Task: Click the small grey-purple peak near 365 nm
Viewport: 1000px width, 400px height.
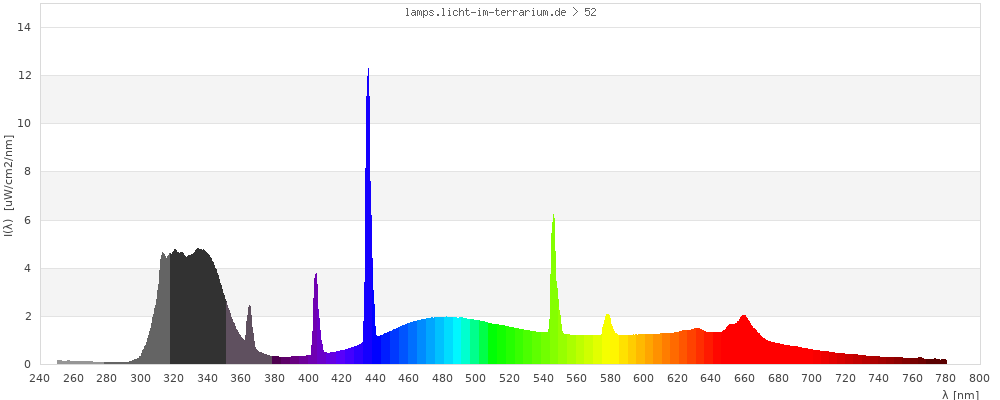Action: [x=249, y=335]
